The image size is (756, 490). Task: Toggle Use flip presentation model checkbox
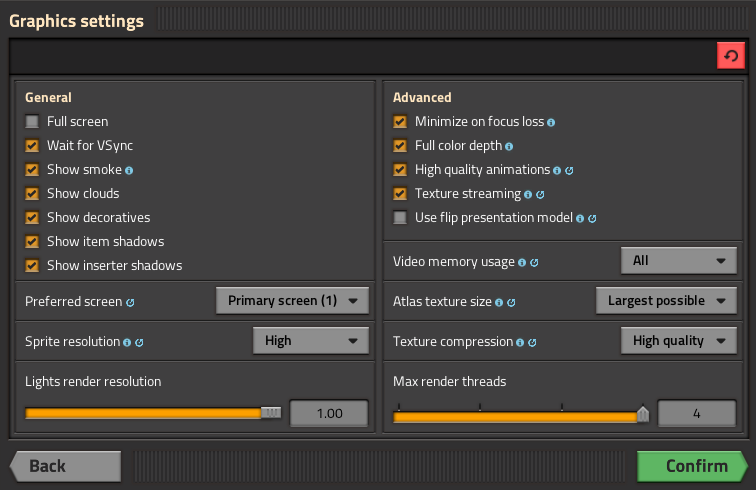tap(400, 218)
